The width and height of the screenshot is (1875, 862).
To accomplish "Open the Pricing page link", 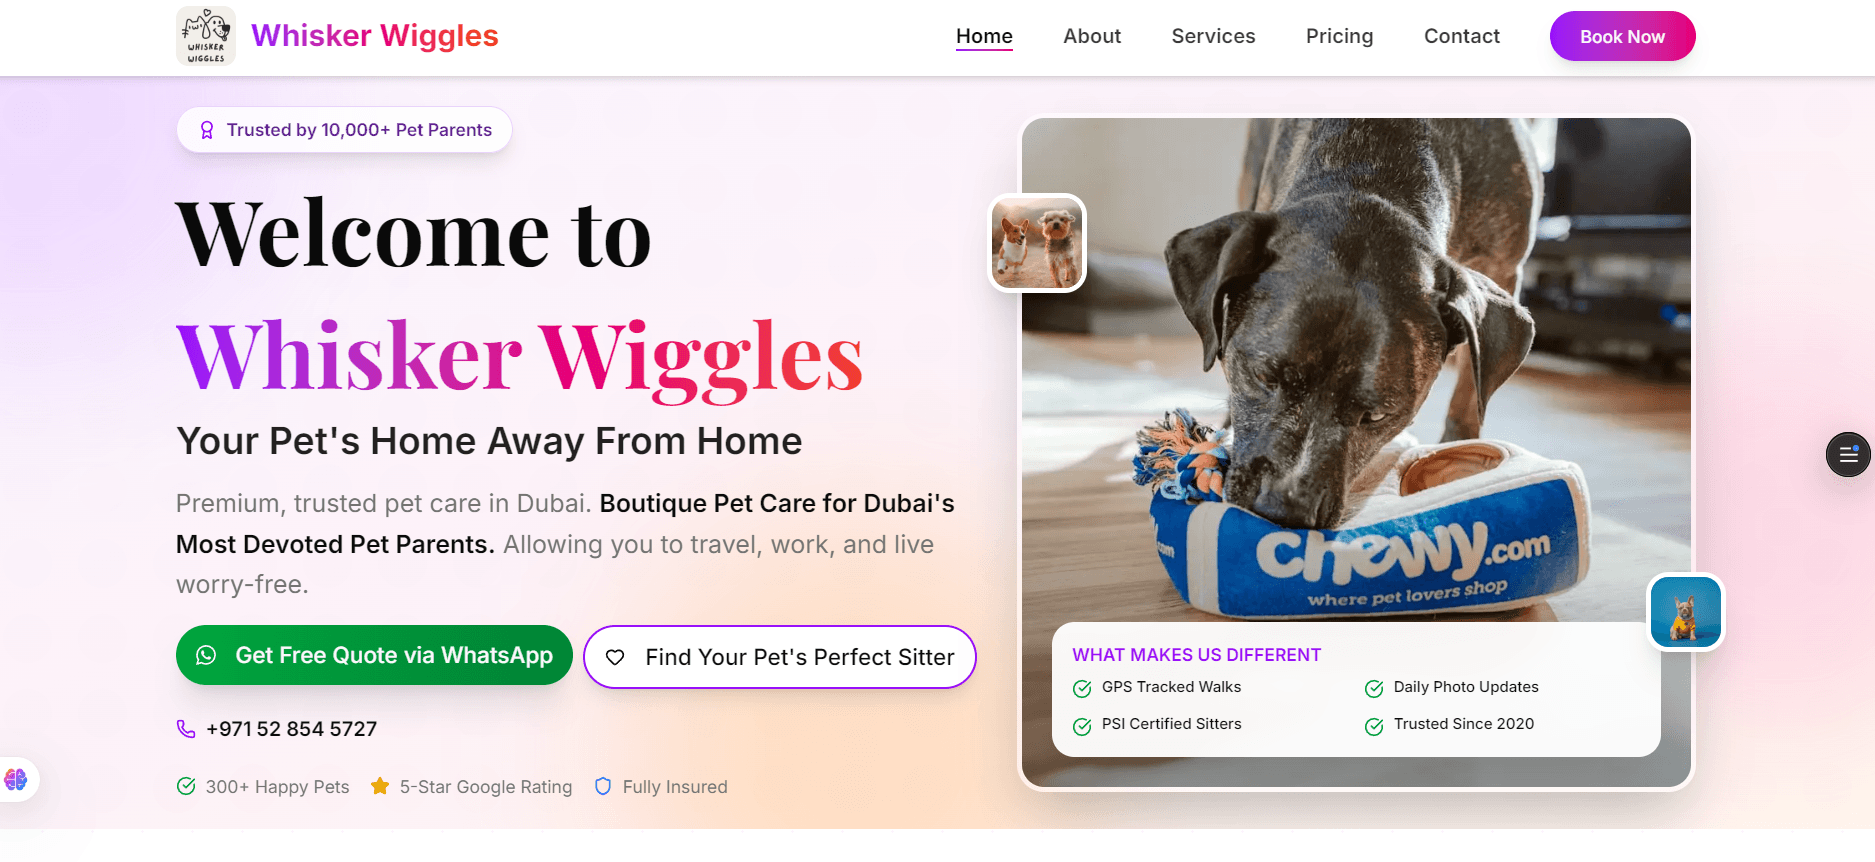I will click(1339, 36).
